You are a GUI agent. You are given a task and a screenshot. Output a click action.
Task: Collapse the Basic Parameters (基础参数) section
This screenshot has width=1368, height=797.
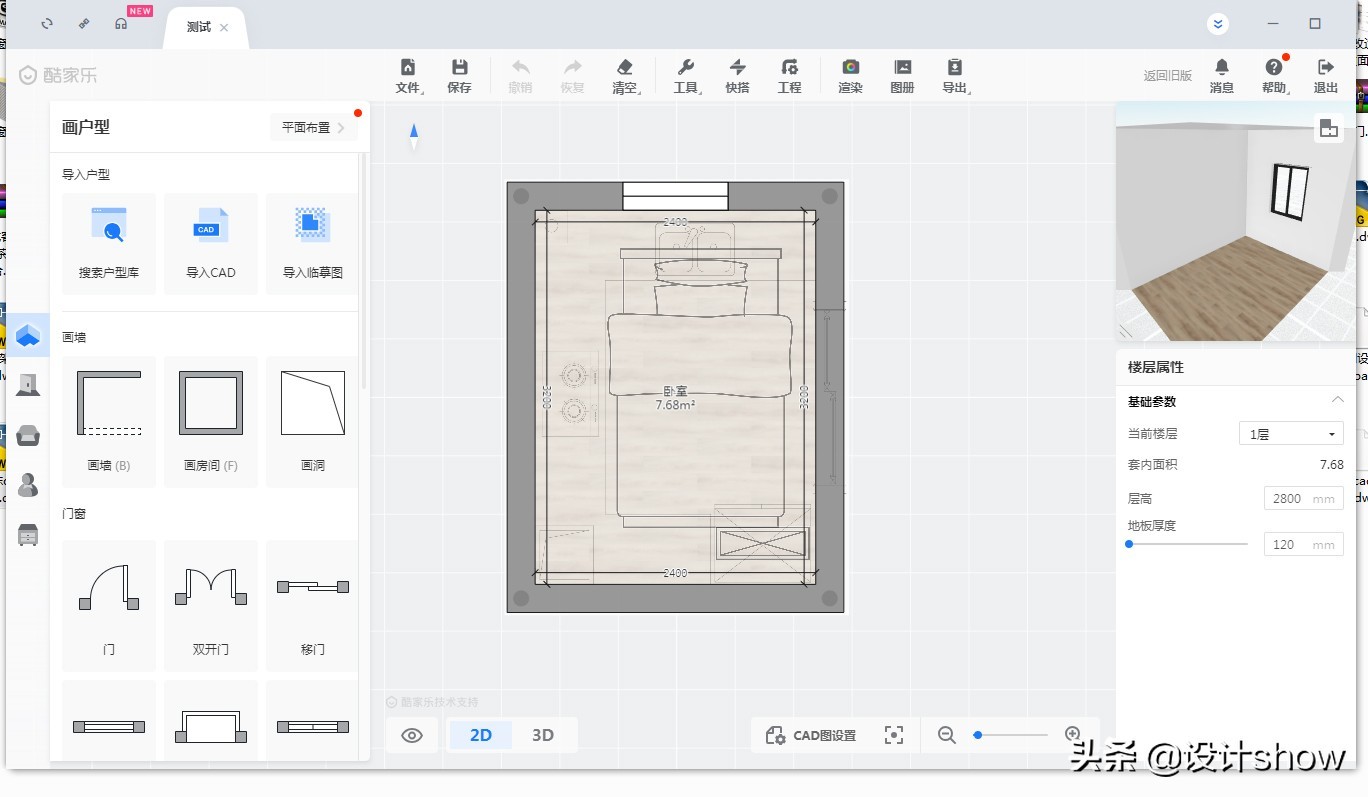pyautogui.click(x=1337, y=401)
